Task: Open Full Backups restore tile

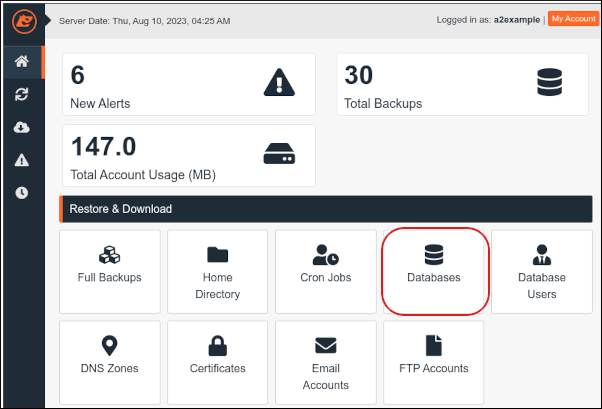Action: [110, 272]
